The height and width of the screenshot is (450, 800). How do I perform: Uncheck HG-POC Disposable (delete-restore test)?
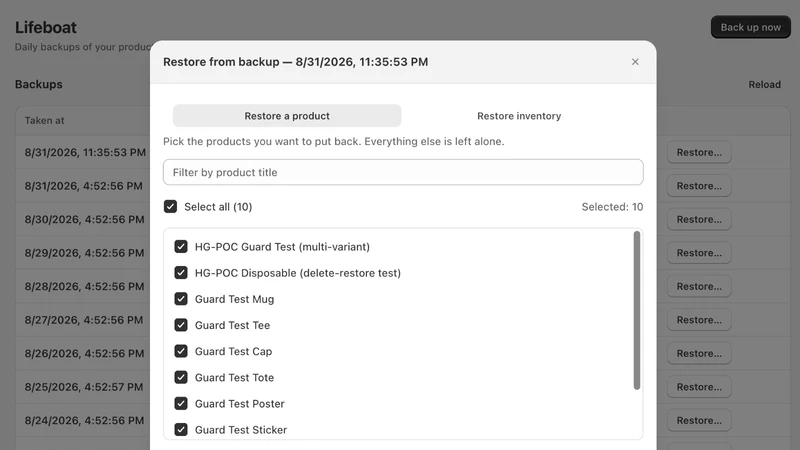(x=181, y=273)
